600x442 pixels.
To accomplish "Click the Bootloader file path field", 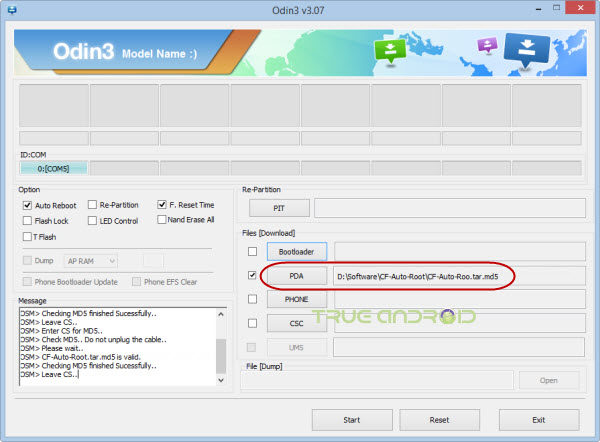I will pos(460,251).
